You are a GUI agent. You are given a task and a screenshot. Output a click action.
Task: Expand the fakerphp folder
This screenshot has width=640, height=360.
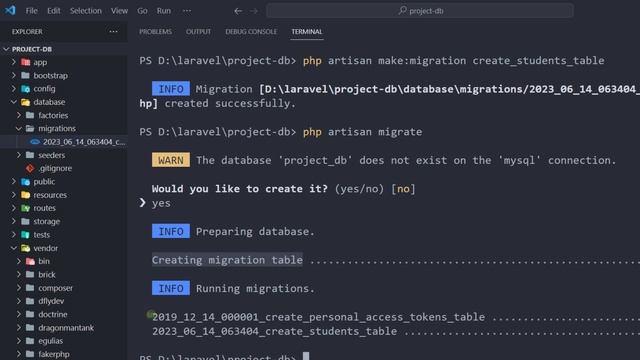click(18, 354)
